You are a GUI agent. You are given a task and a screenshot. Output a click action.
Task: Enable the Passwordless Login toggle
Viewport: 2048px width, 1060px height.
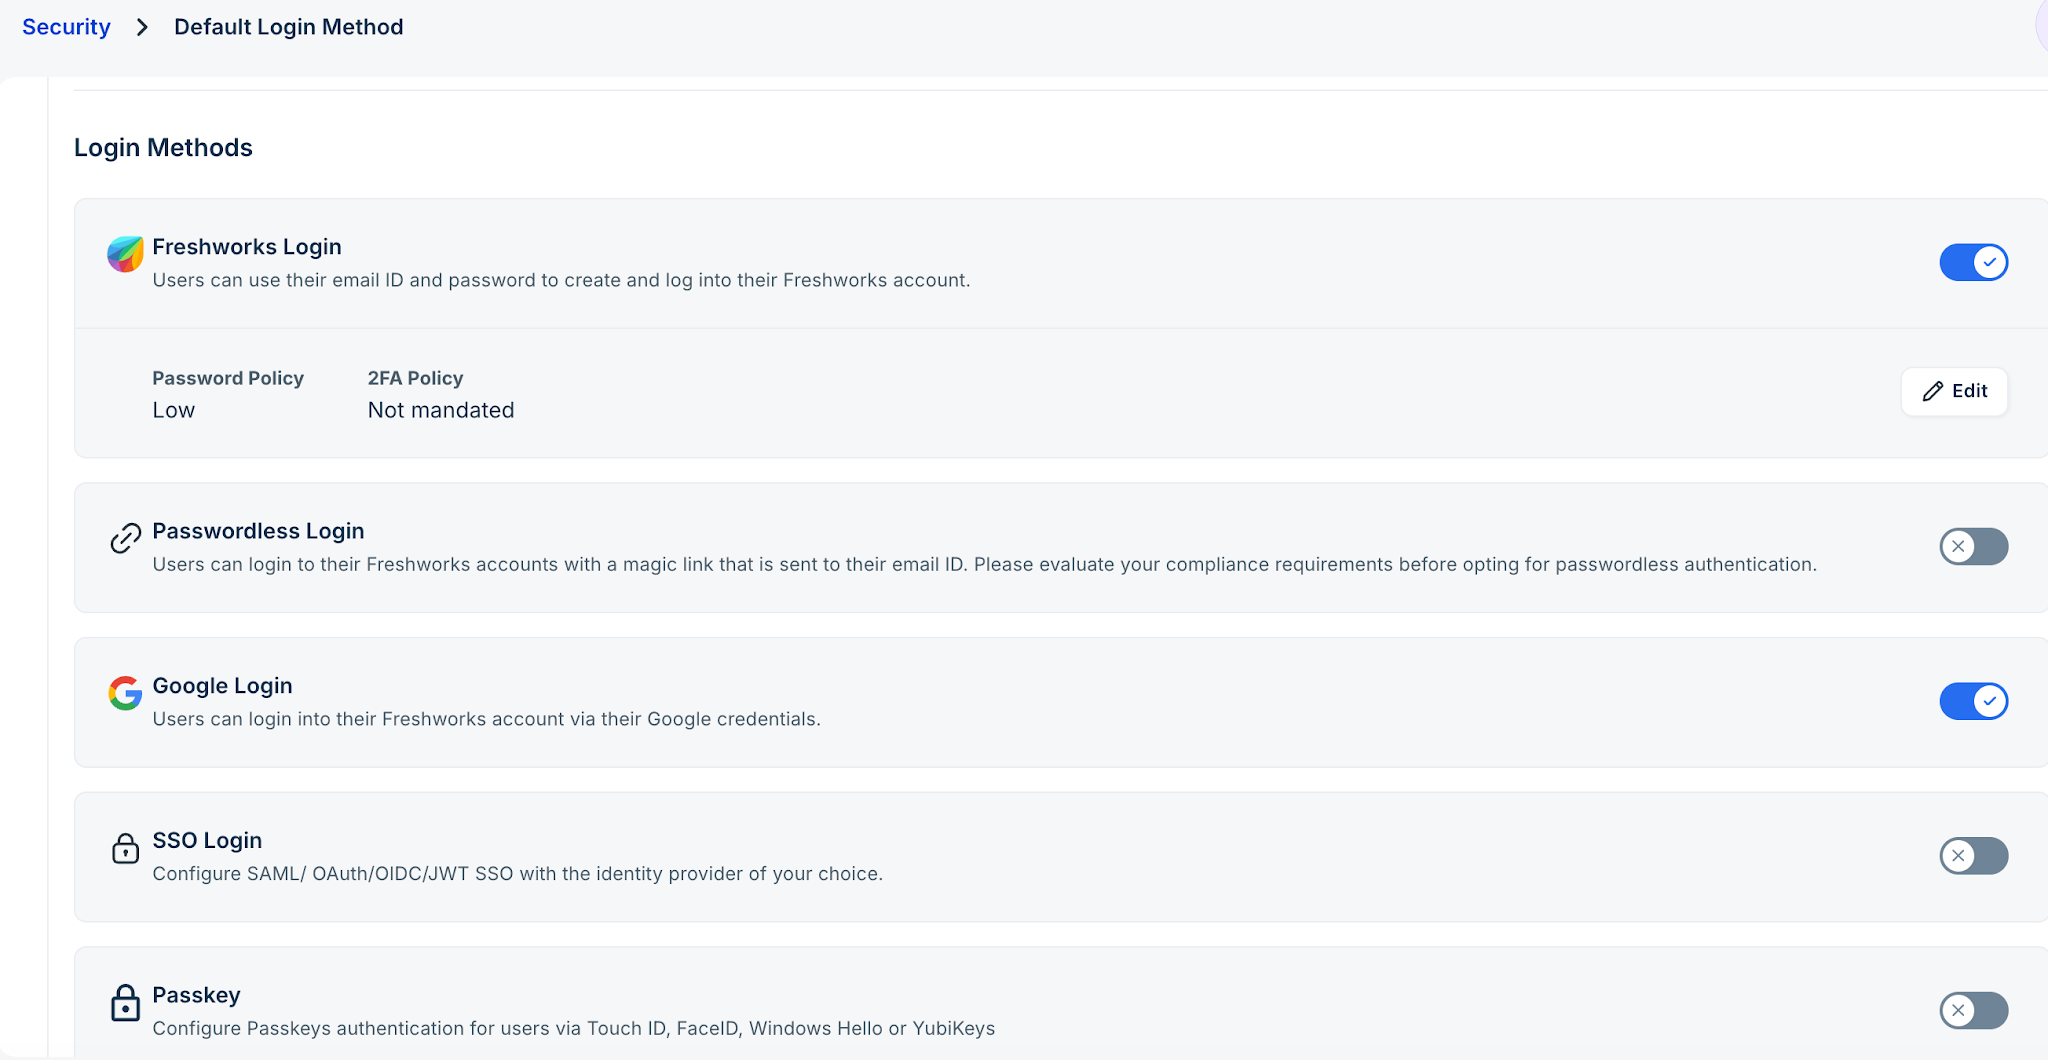point(1973,546)
